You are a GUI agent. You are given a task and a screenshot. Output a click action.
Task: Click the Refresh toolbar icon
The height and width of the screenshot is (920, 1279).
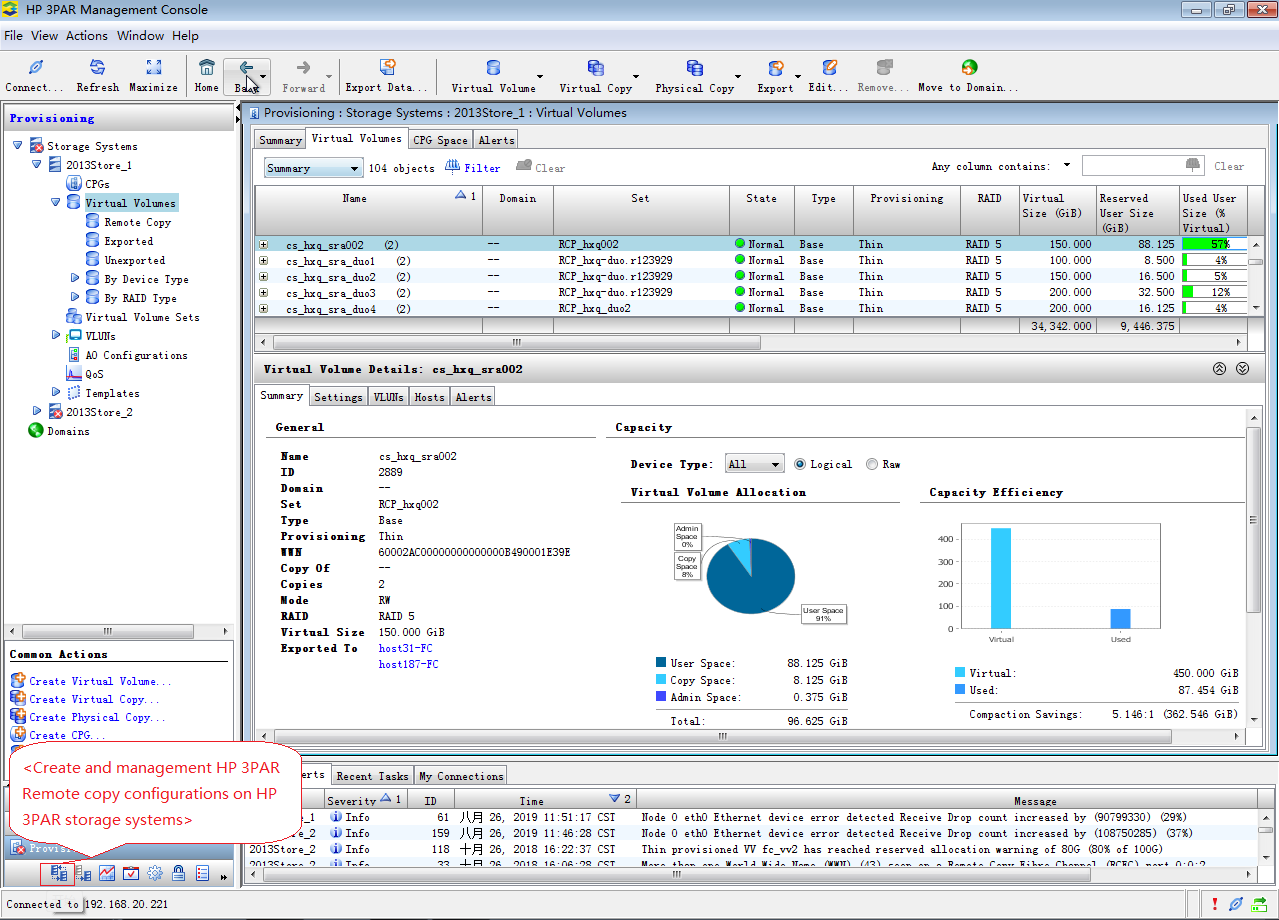pos(97,68)
